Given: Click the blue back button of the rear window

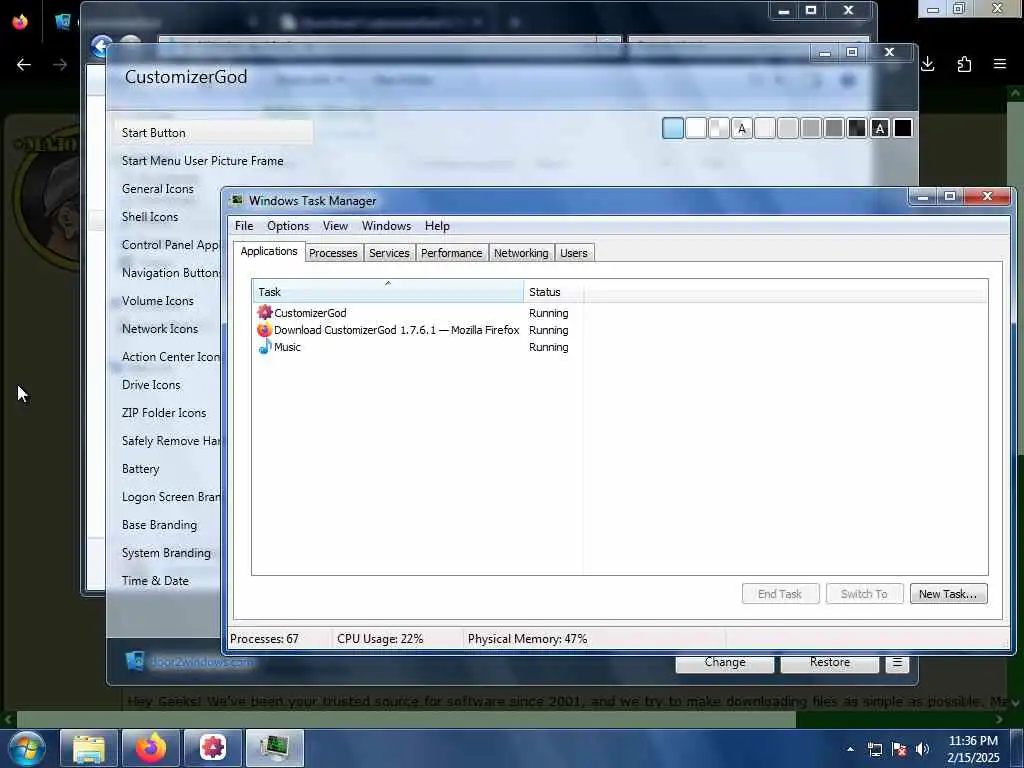Looking at the screenshot, I should point(101,46).
